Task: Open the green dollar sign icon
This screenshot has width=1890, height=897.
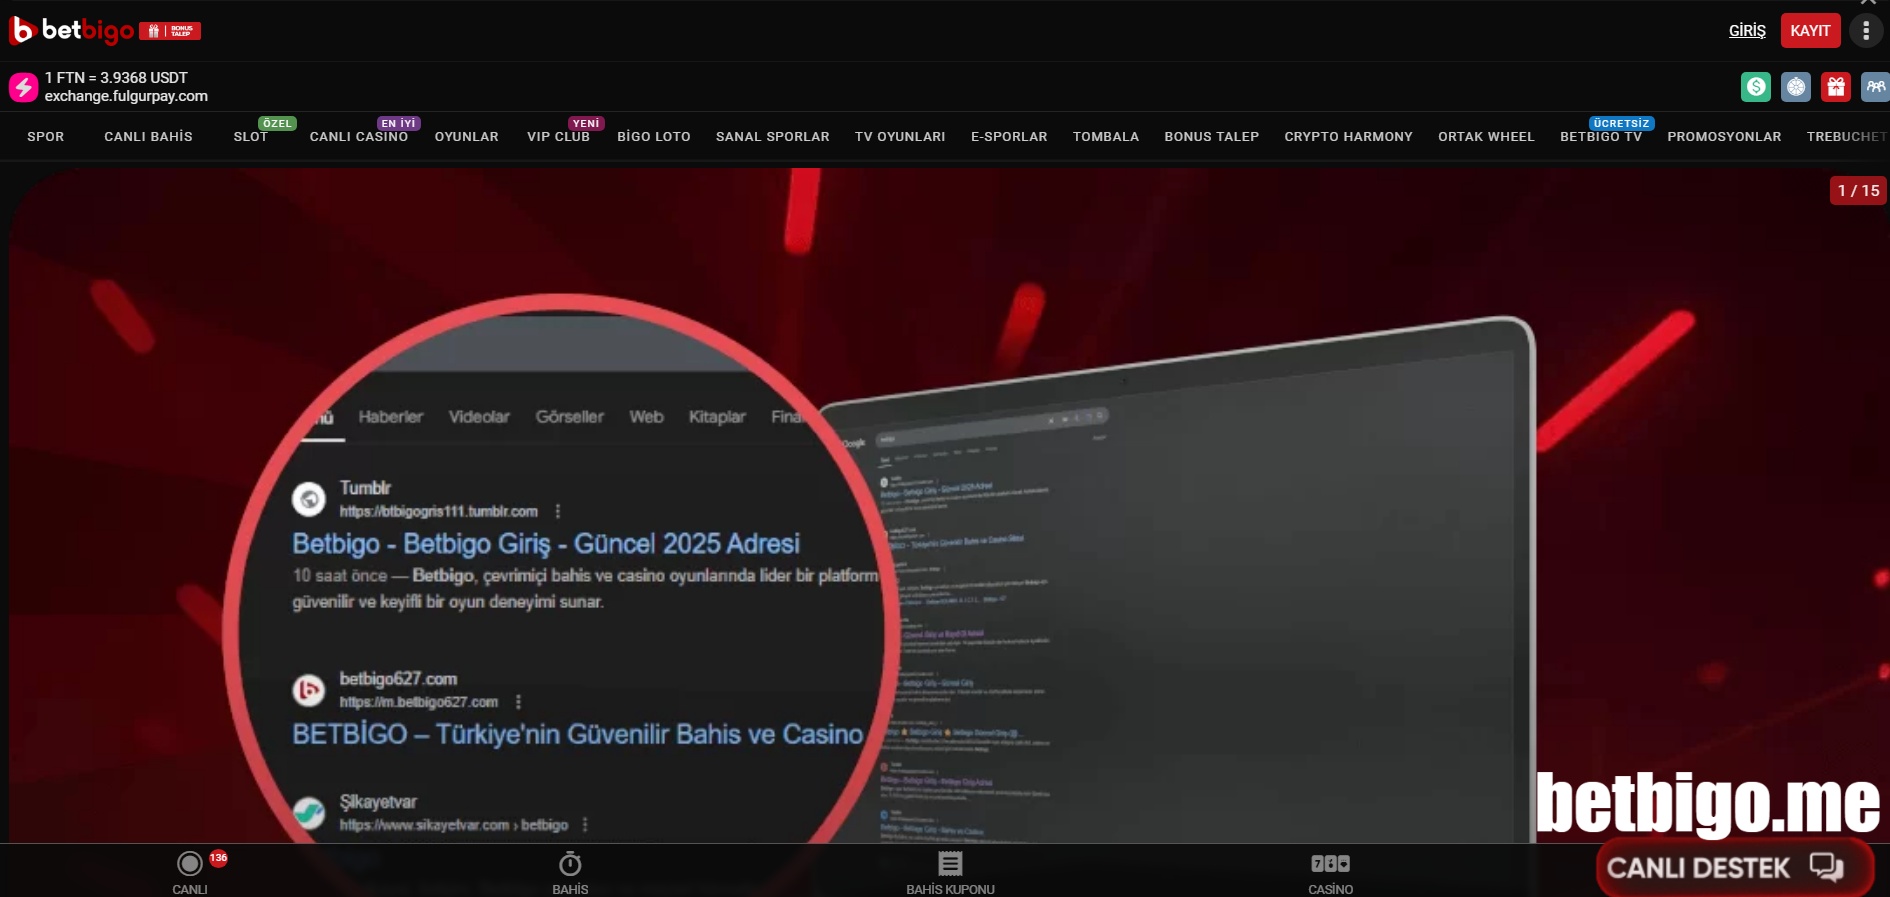Action: click(1755, 87)
